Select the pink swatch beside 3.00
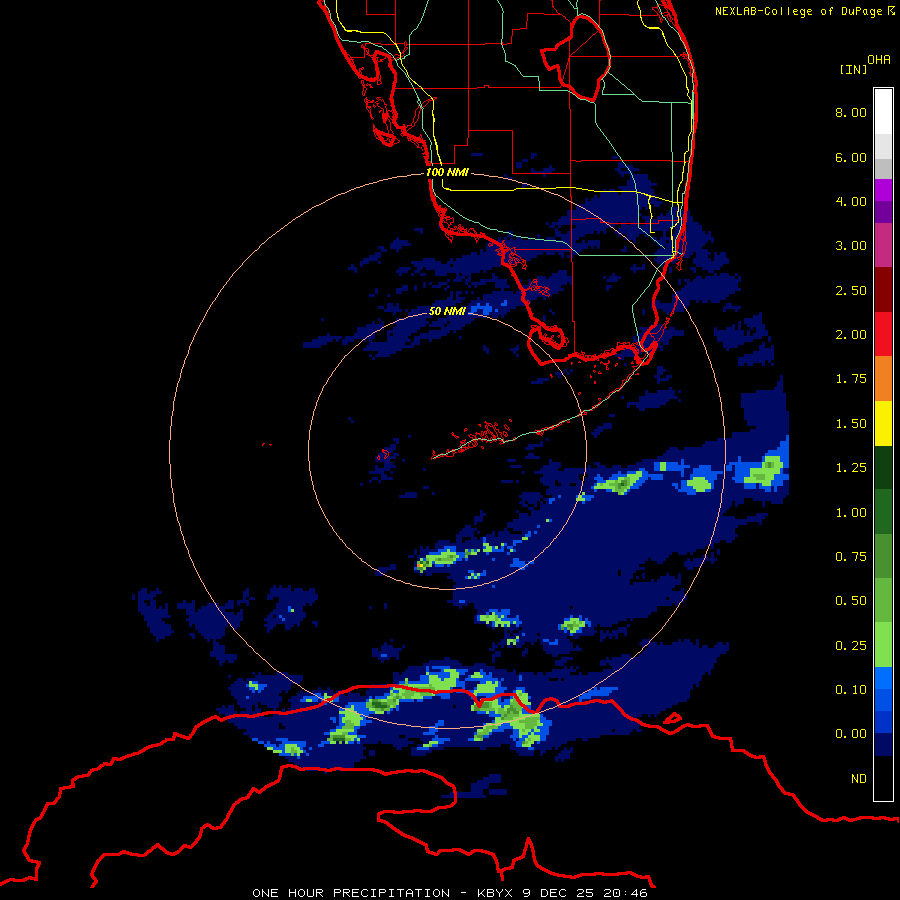900x900 pixels. coord(883,245)
